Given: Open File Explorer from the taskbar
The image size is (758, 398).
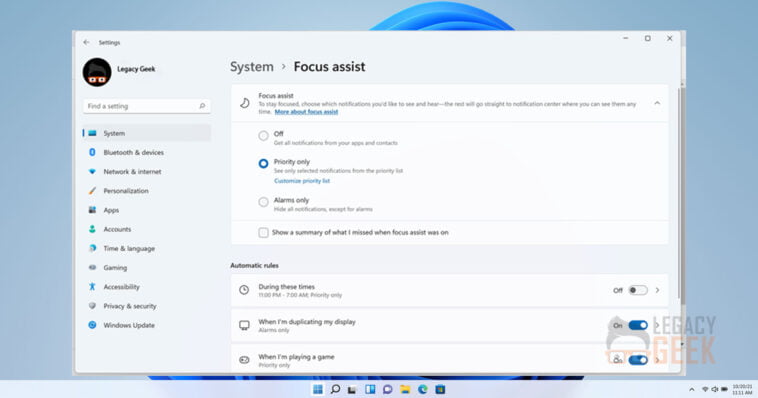Looking at the screenshot, I should [x=405, y=389].
